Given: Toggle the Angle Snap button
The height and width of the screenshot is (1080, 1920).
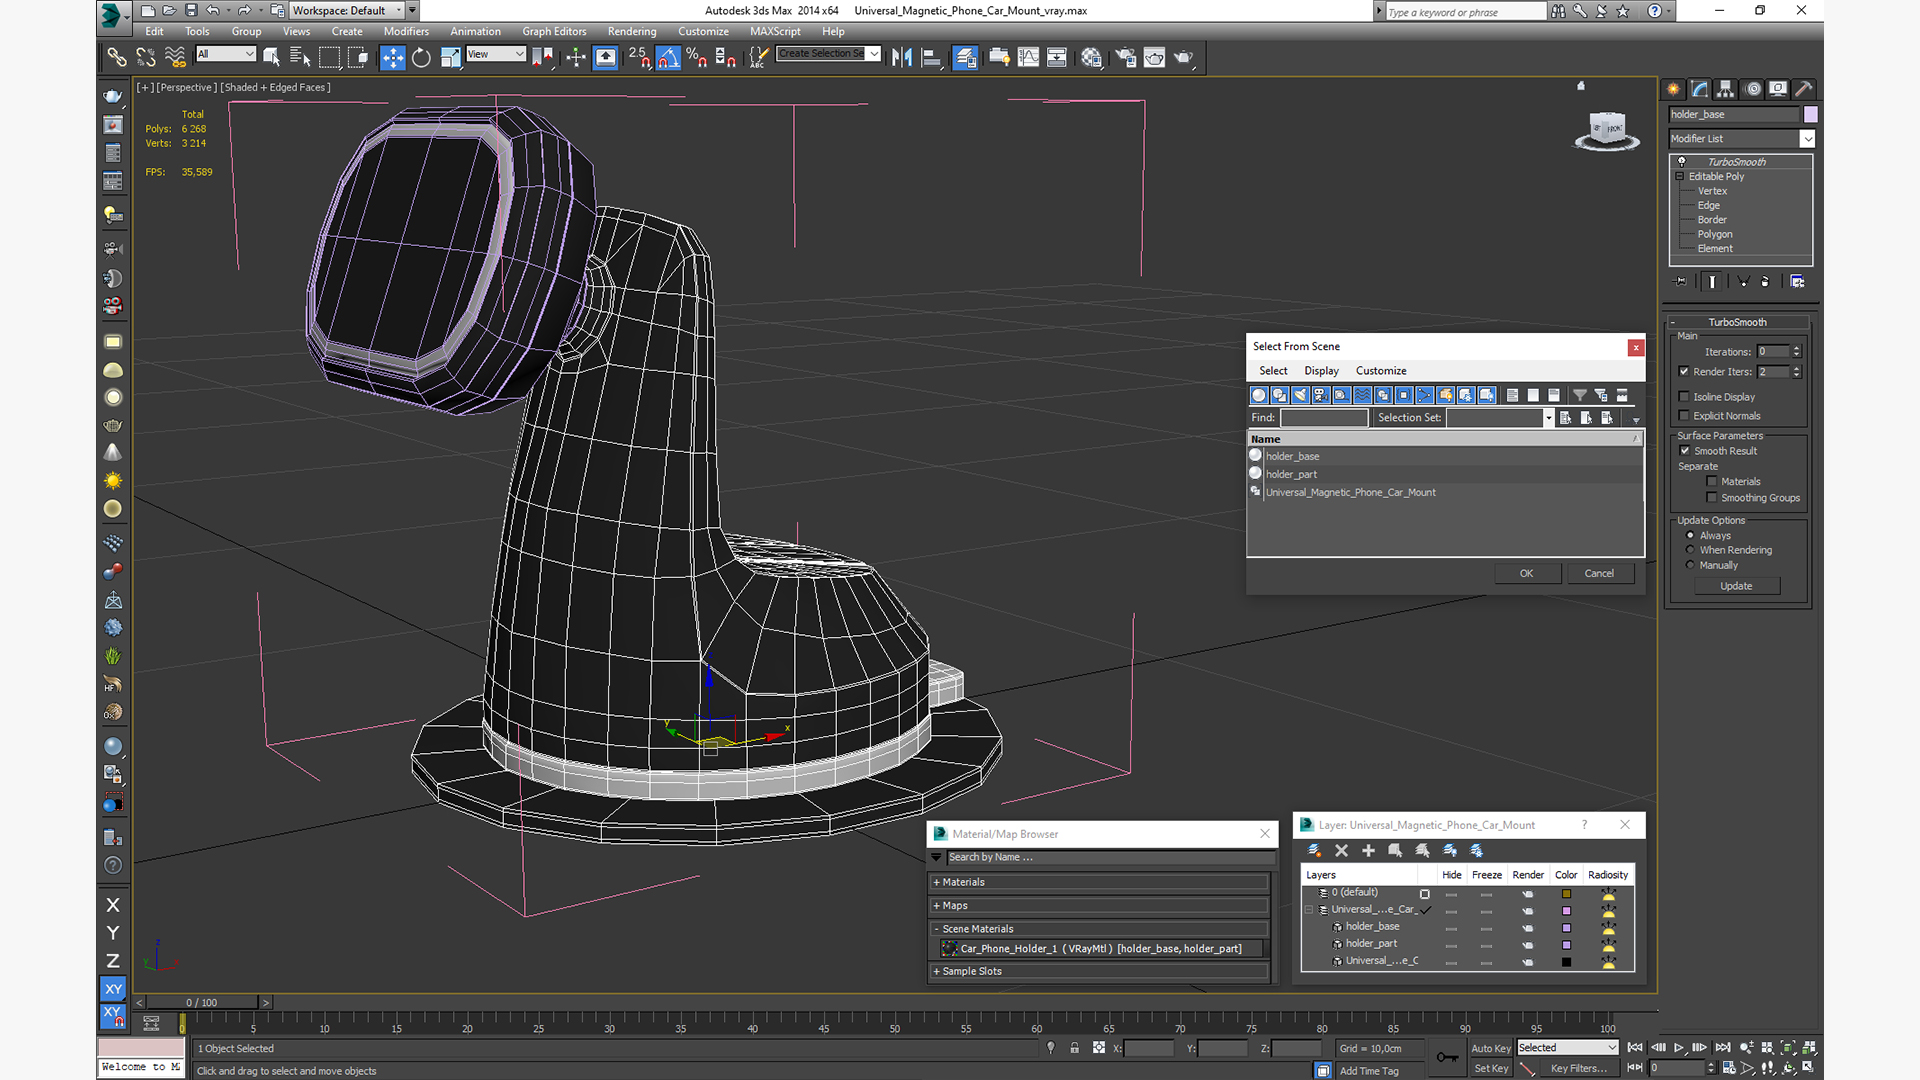Looking at the screenshot, I should pos(668,57).
